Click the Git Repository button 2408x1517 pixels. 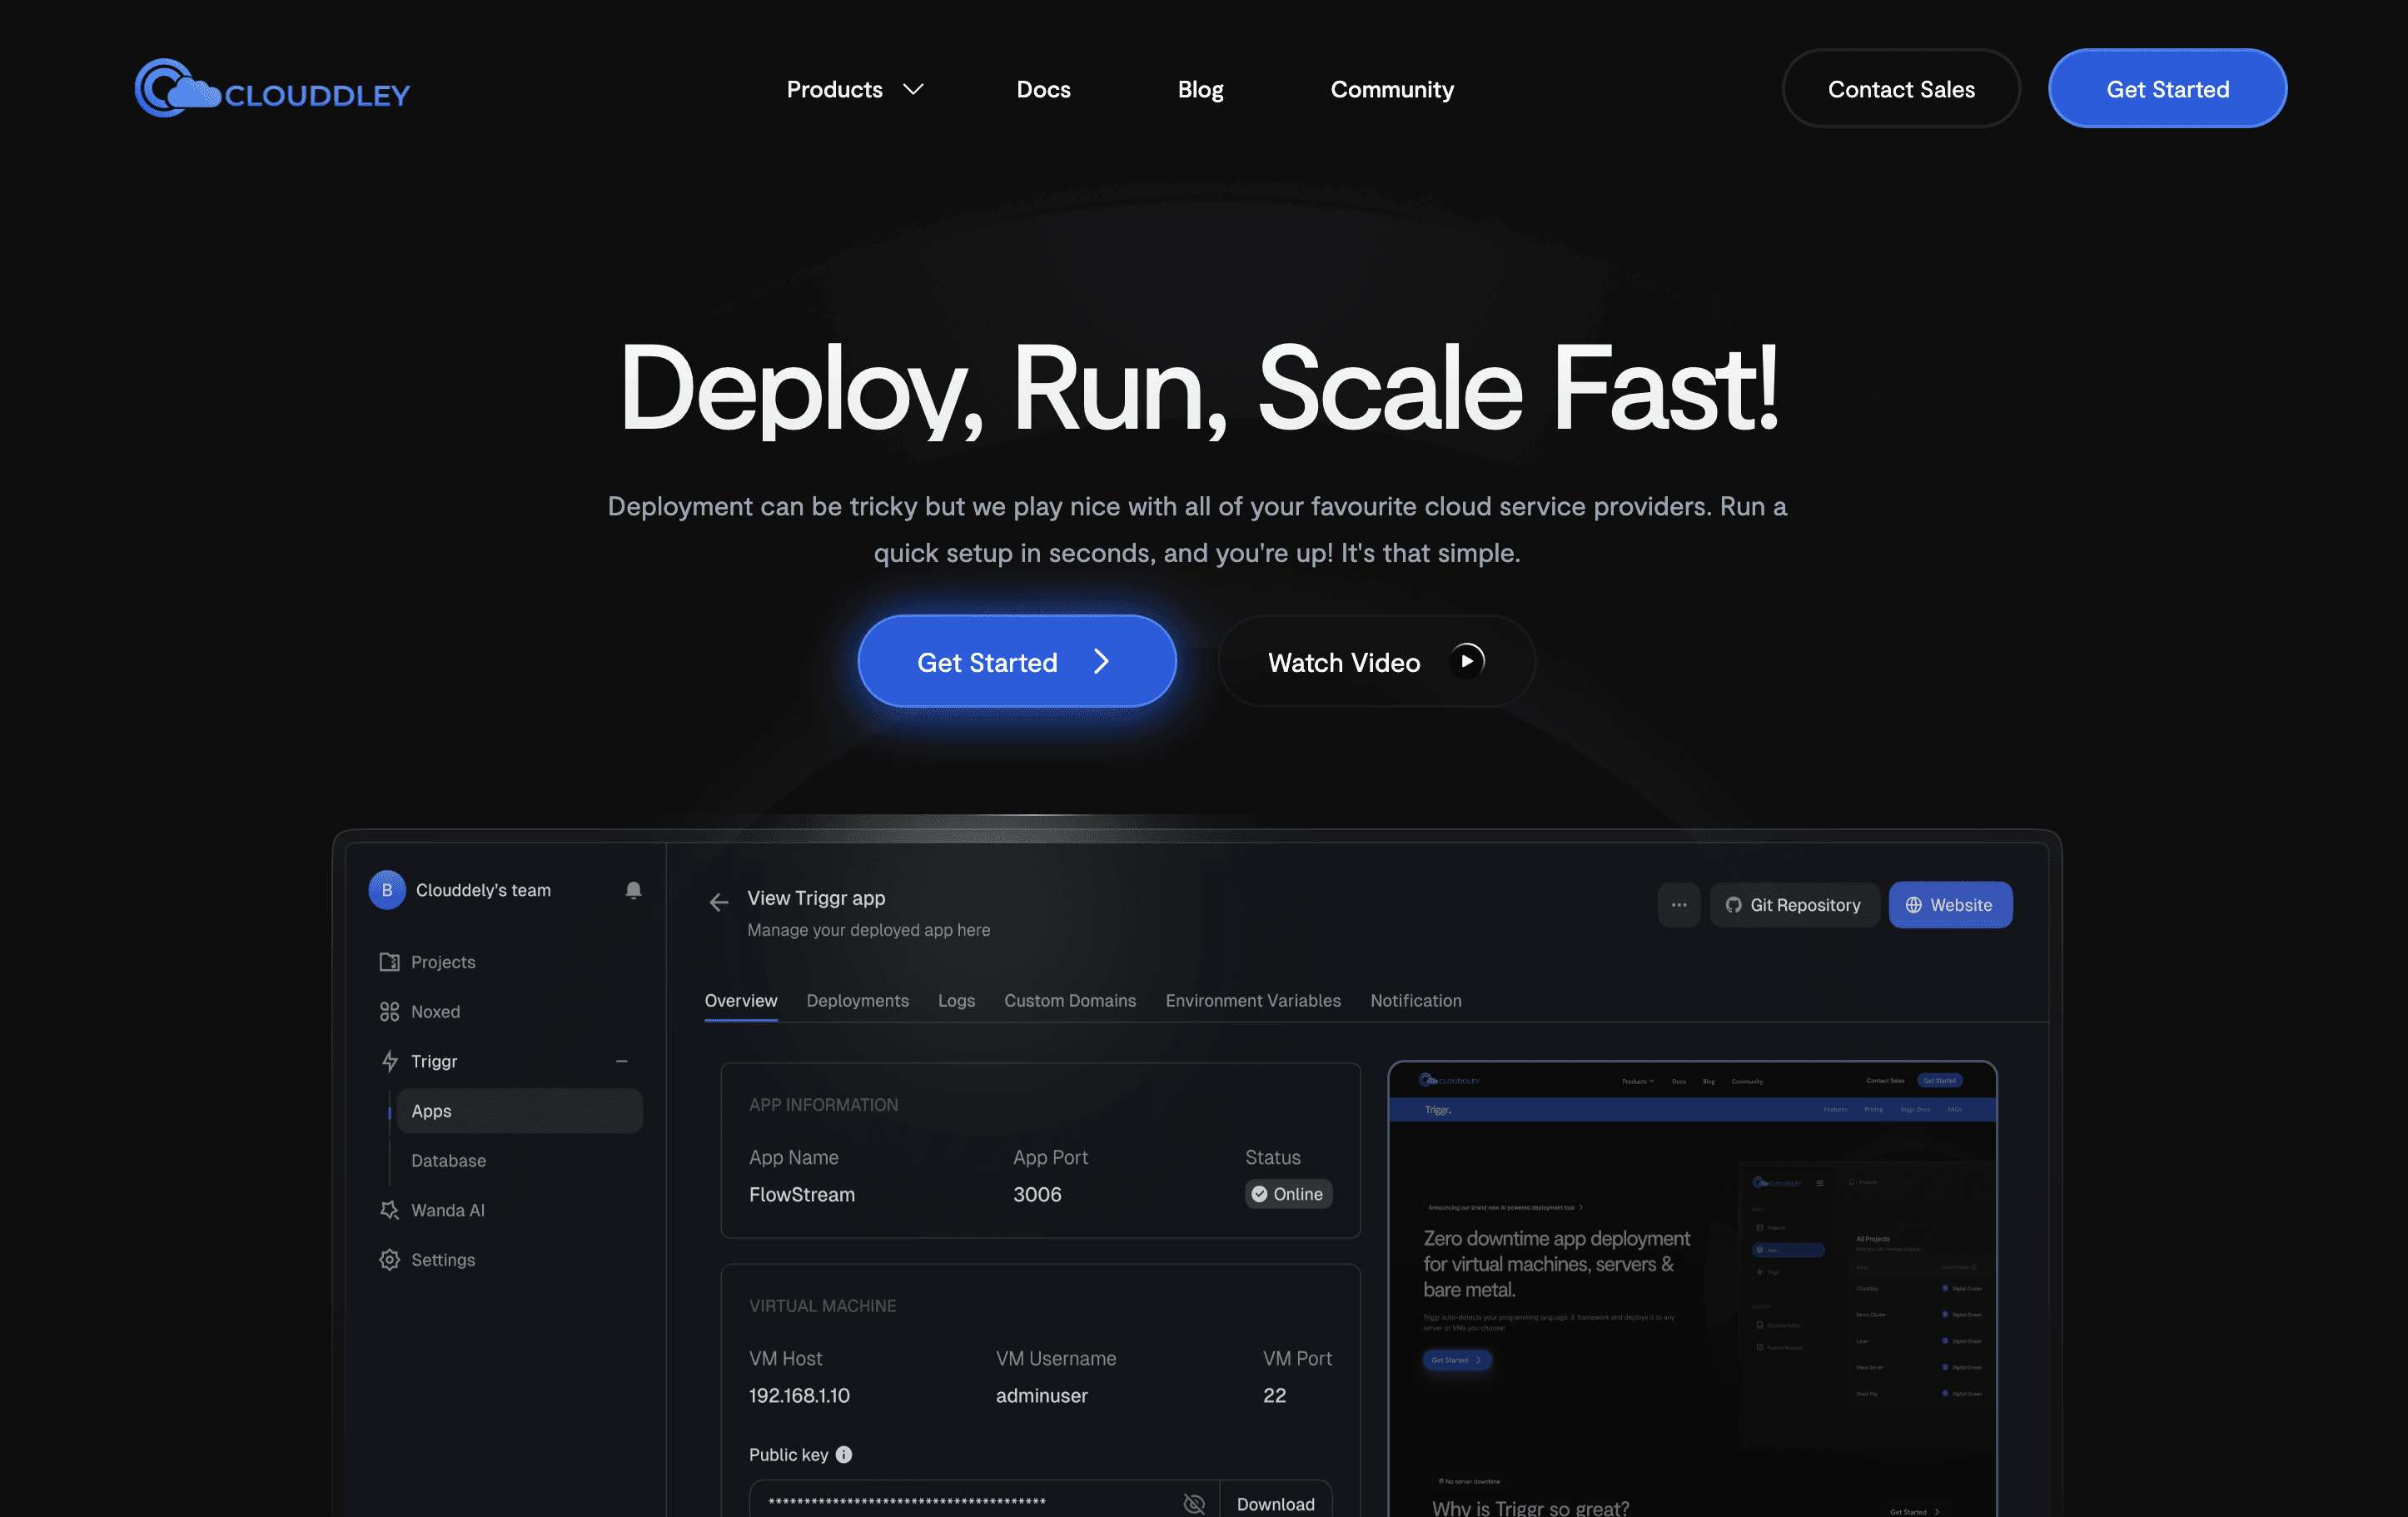click(x=1794, y=905)
